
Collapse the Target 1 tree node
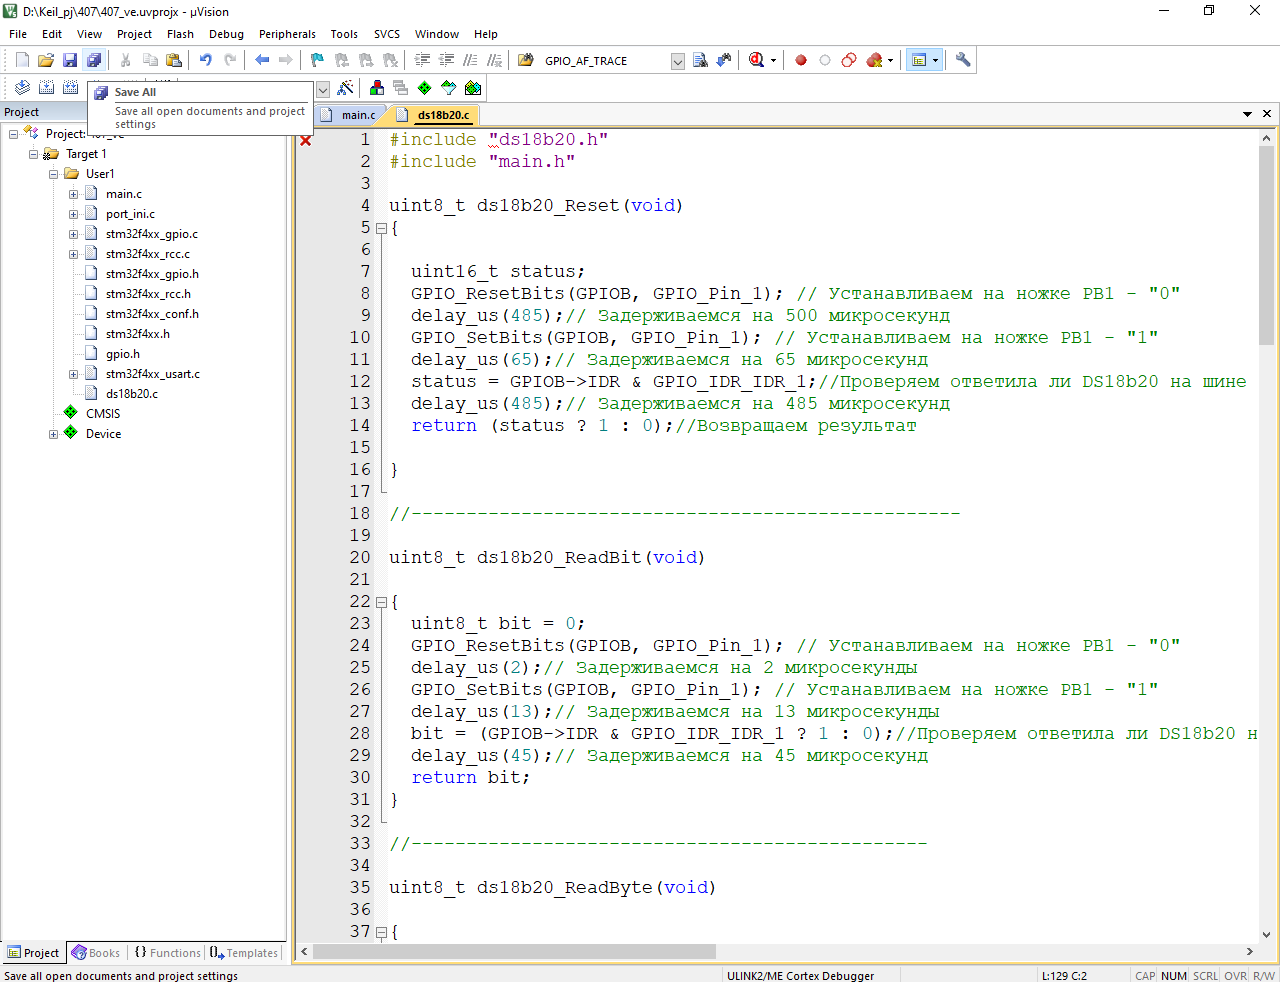(33, 154)
